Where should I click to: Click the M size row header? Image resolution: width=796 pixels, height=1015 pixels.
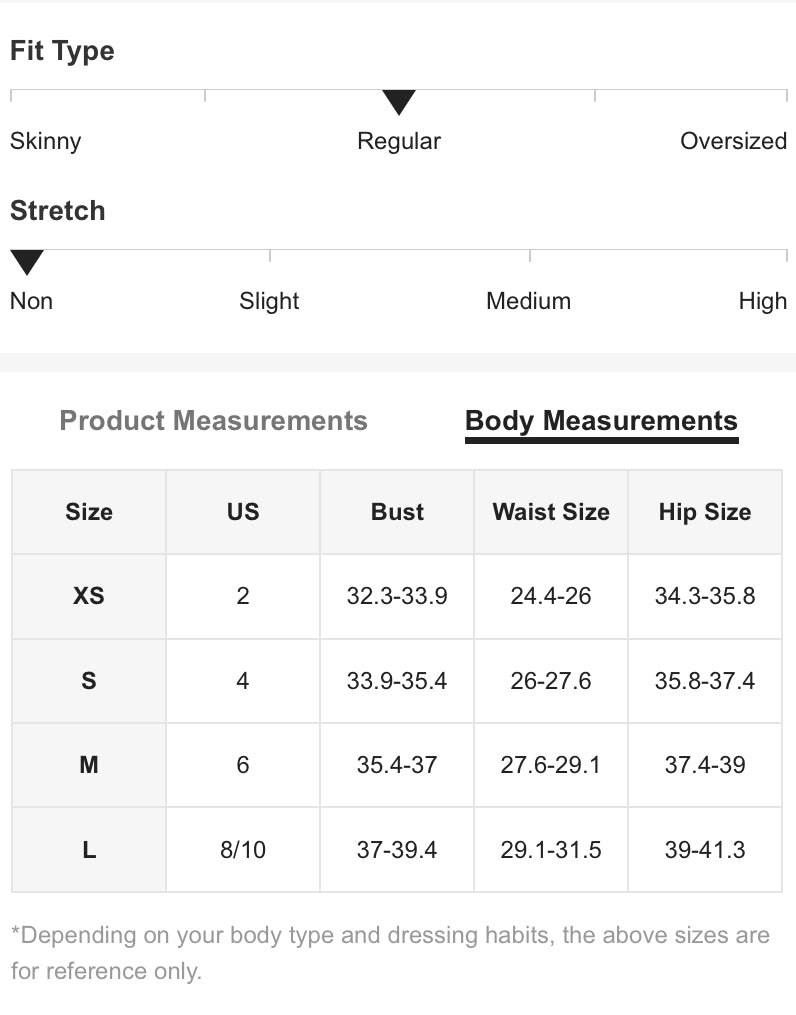(x=89, y=765)
